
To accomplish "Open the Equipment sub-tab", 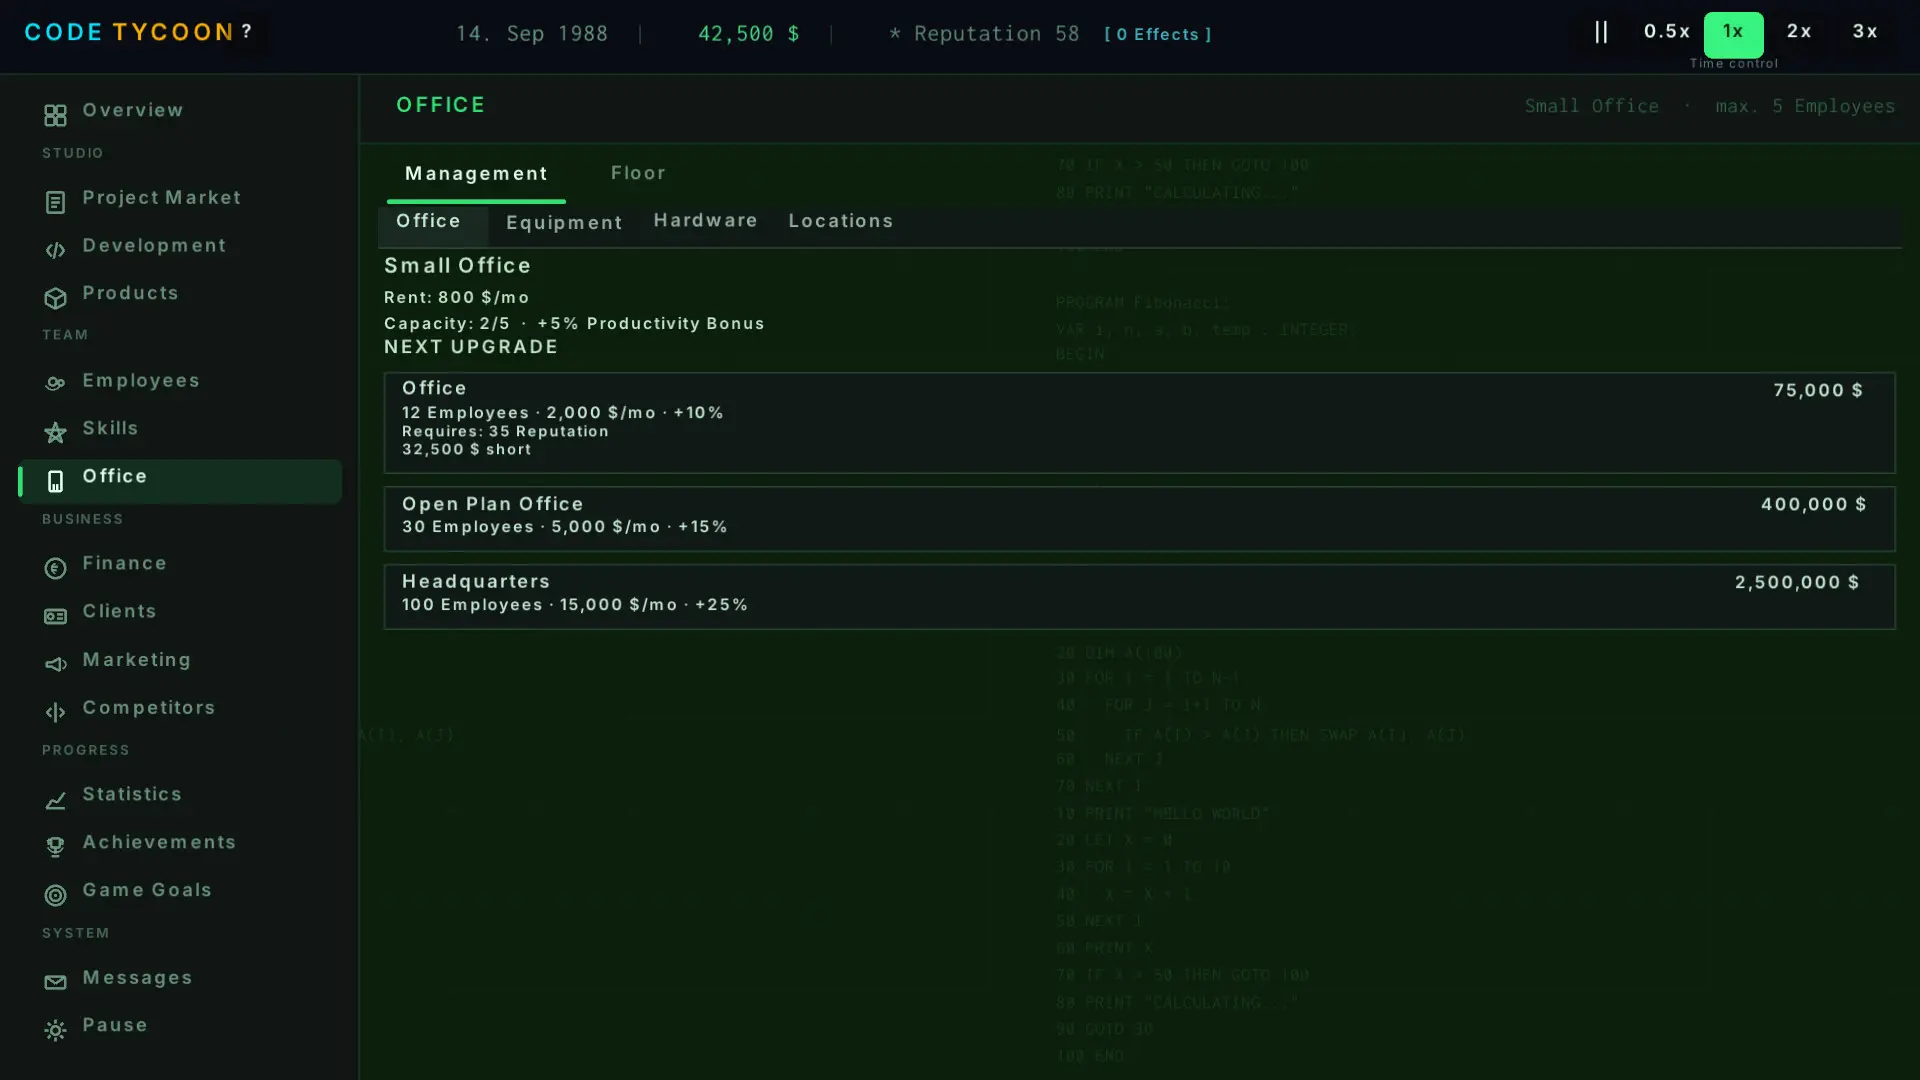I will click(x=564, y=224).
